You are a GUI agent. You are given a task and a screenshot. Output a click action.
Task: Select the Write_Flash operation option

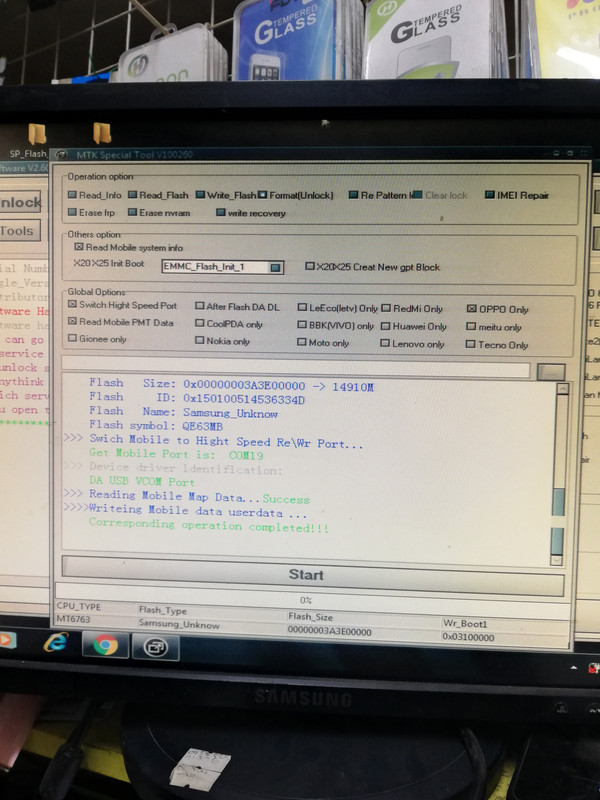(x=201, y=195)
